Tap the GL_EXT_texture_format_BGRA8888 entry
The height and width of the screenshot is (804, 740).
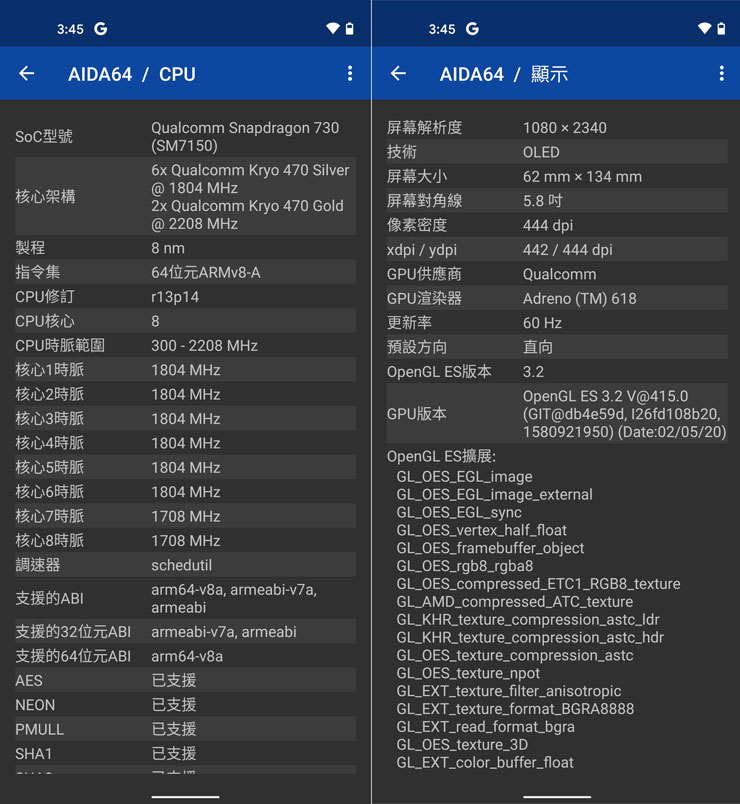tap(515, 709)
